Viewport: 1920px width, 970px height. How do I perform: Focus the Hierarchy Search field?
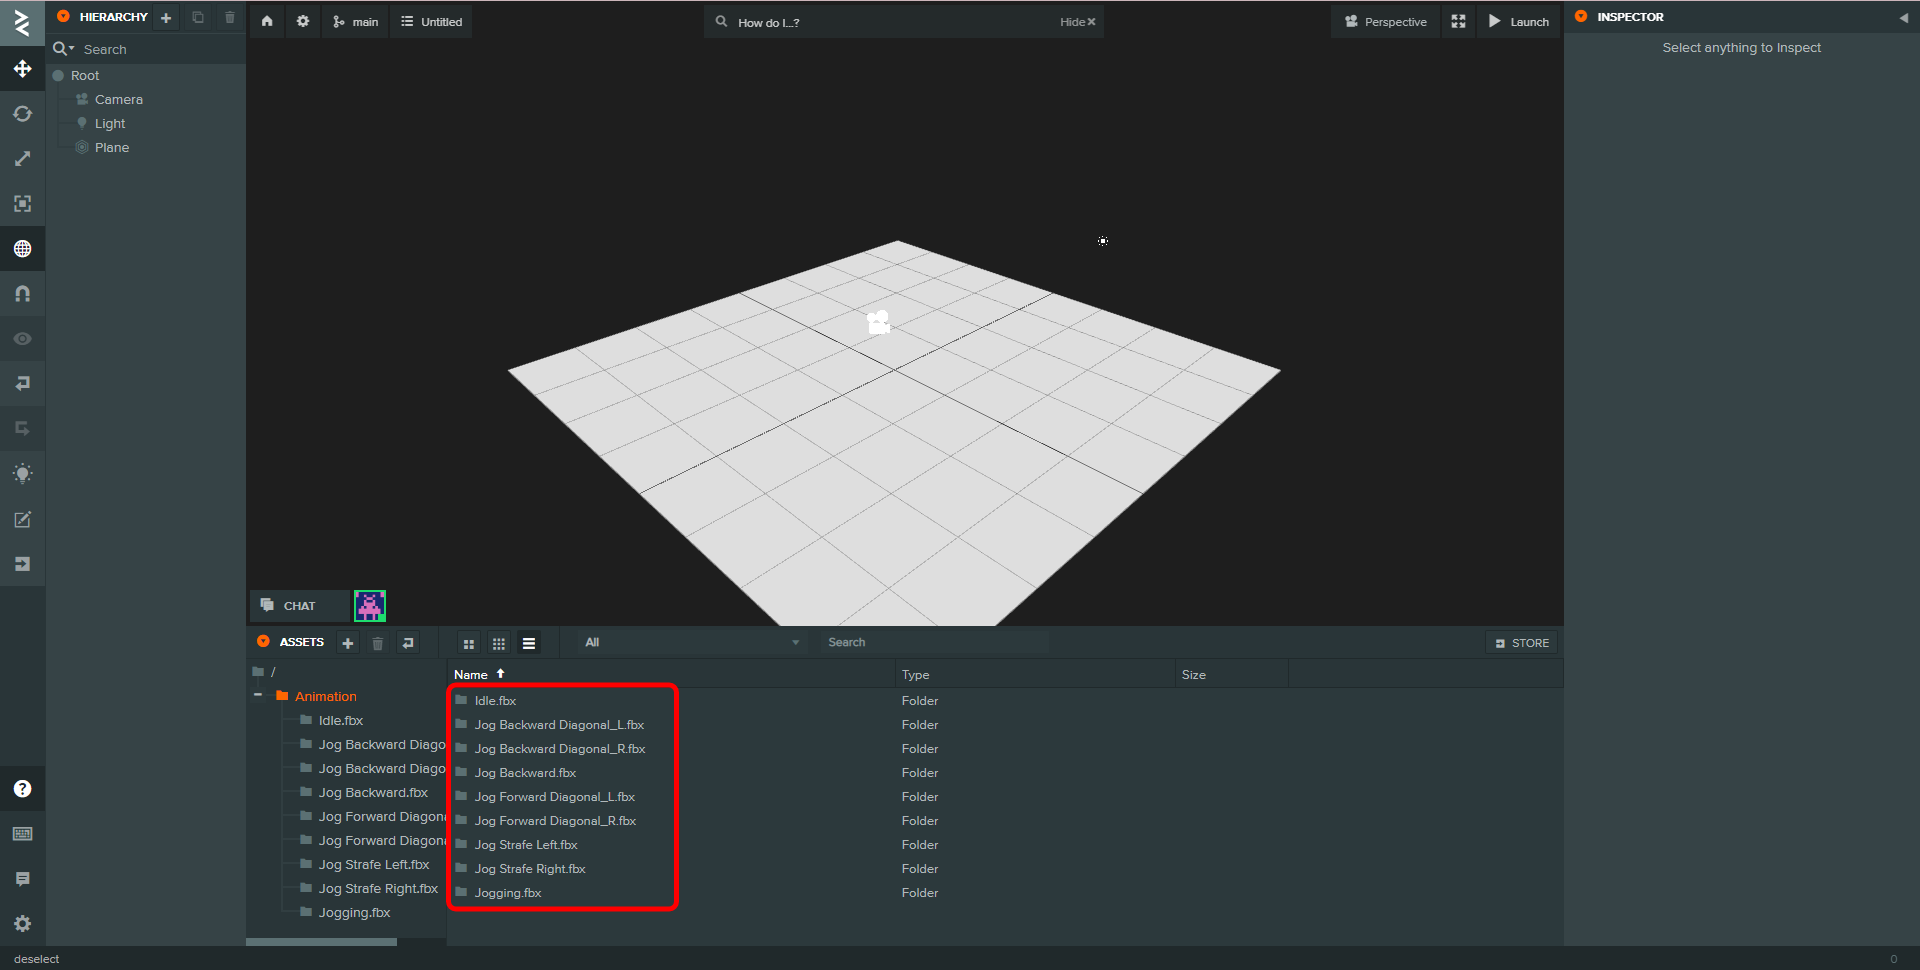(x=160, y=49)
